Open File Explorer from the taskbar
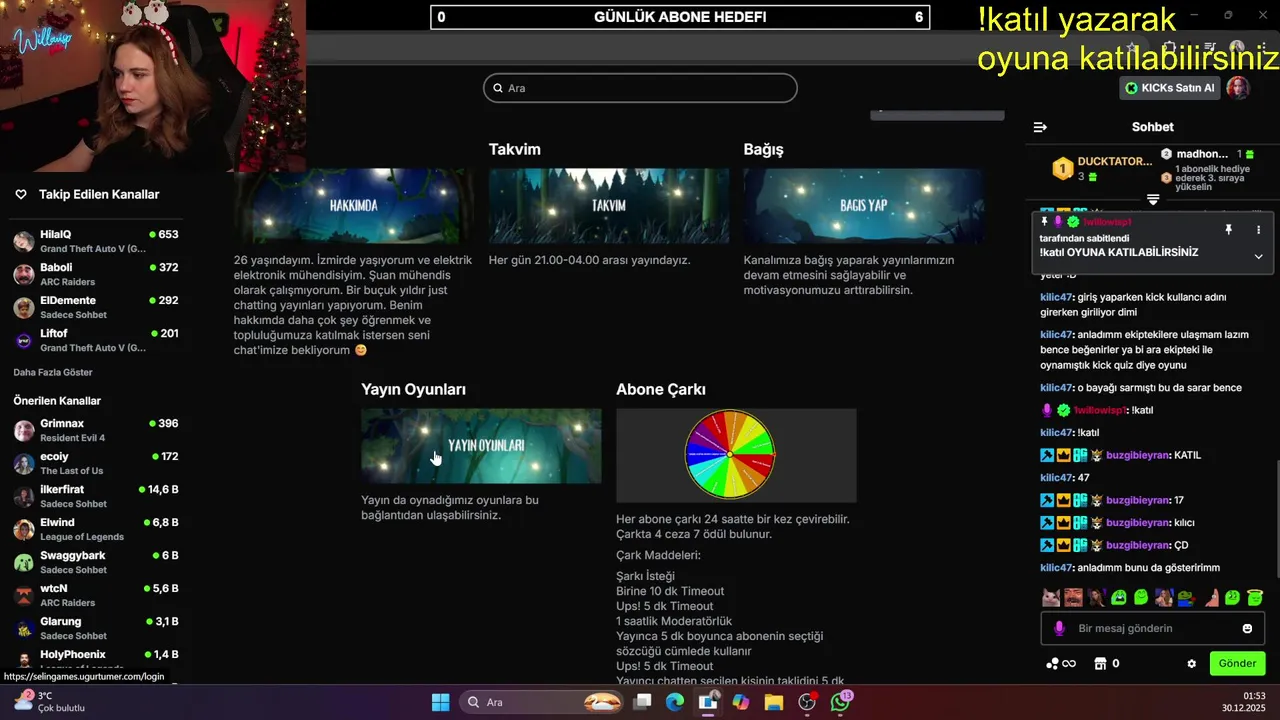Viewport: 1280px width, 720px height. click(x=774, y=702)
